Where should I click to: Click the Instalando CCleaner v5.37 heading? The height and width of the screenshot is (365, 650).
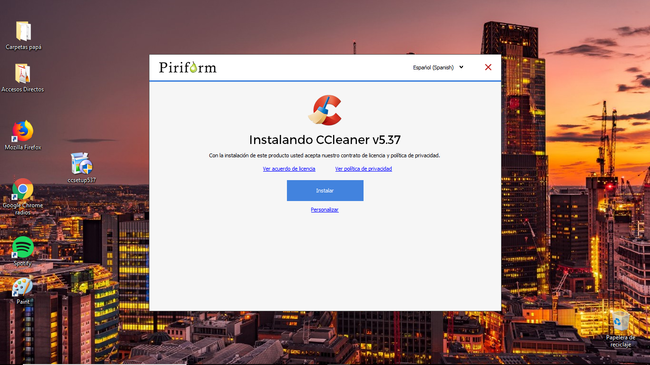pyautogui.click(x=325, y=140)
